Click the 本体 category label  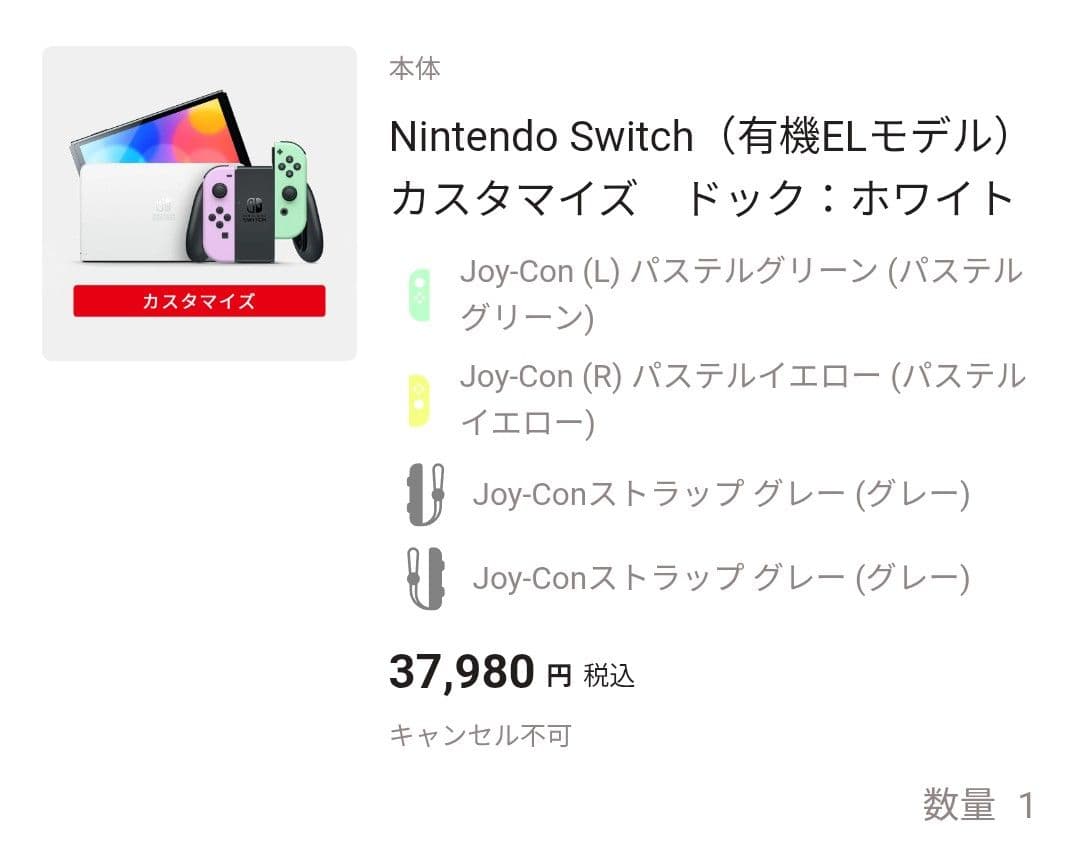pyautogui.click(x=415, y=69)
